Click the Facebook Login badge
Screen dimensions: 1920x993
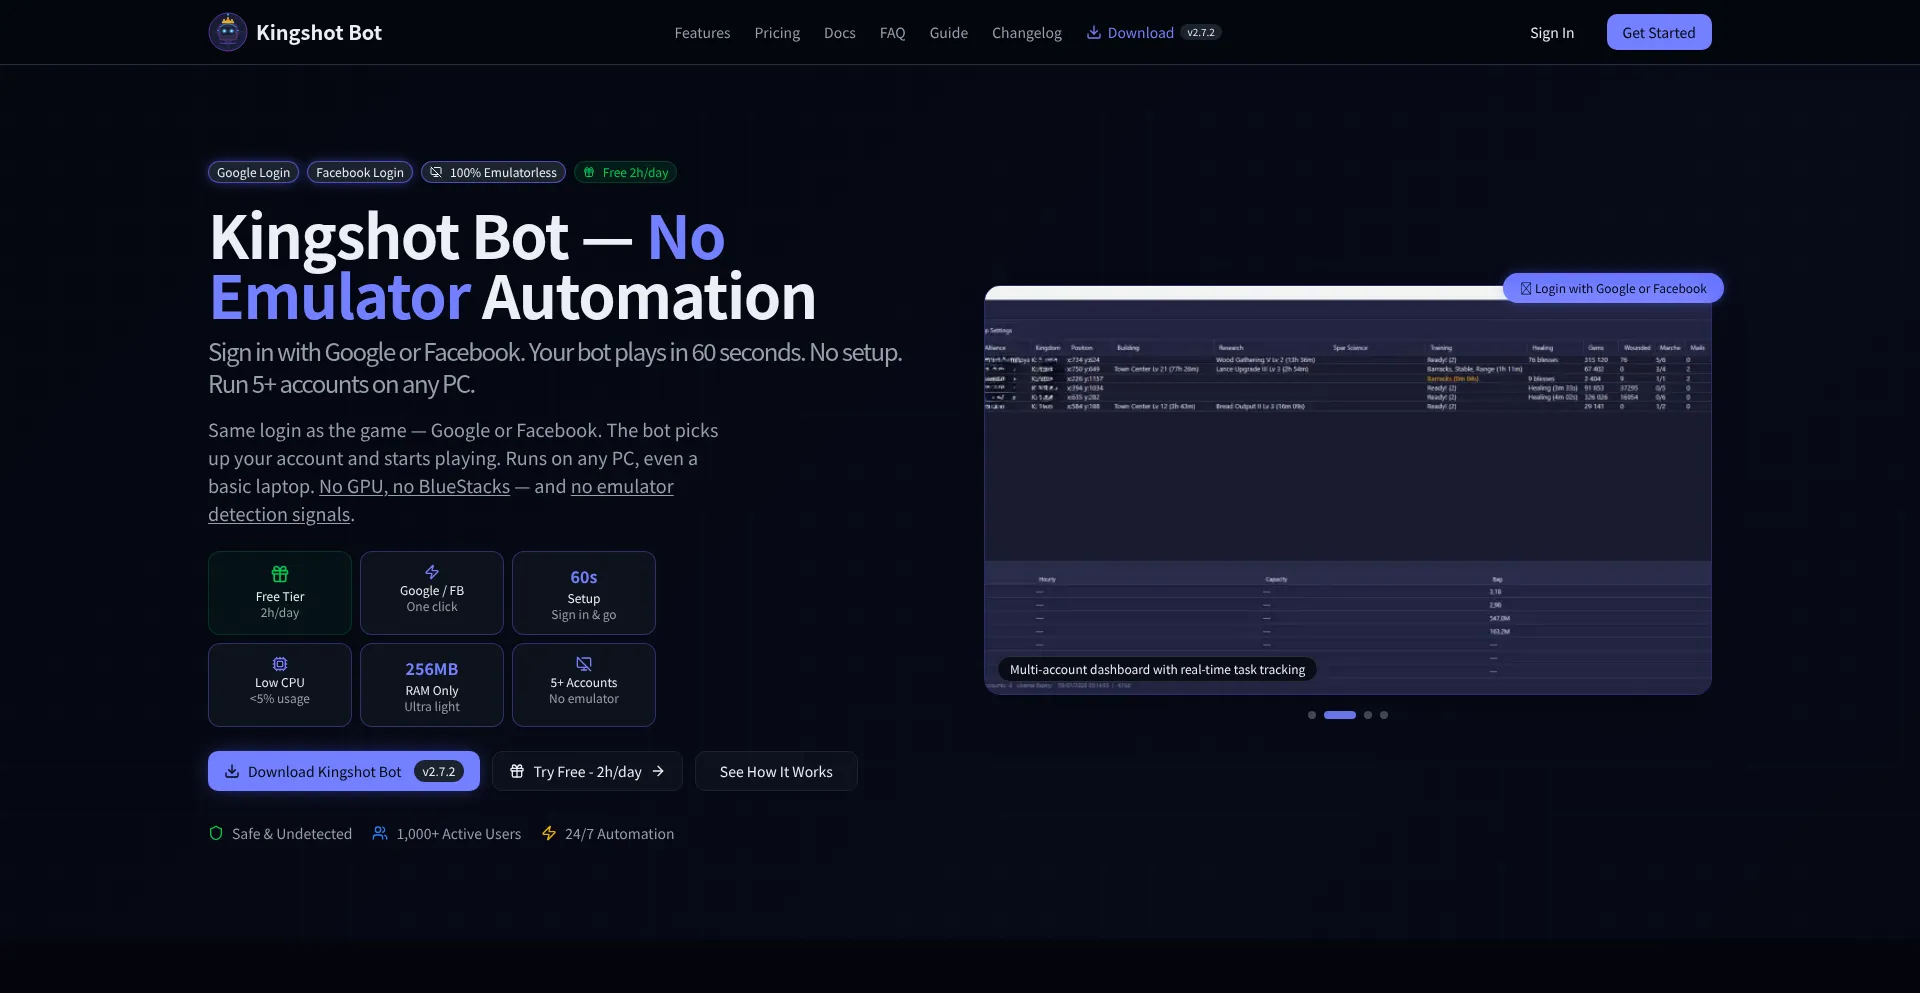(360, 172)
